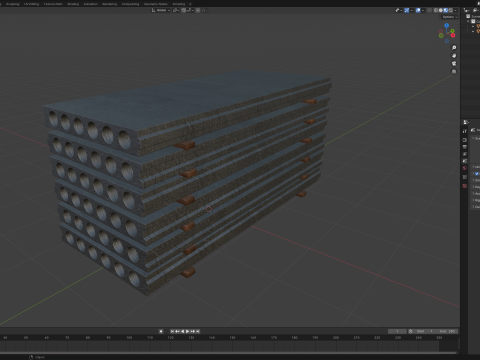The width and height of the screenshot is (480, 360).
Task: Select wireframe viewport shading icon
Action: (436, 10)
